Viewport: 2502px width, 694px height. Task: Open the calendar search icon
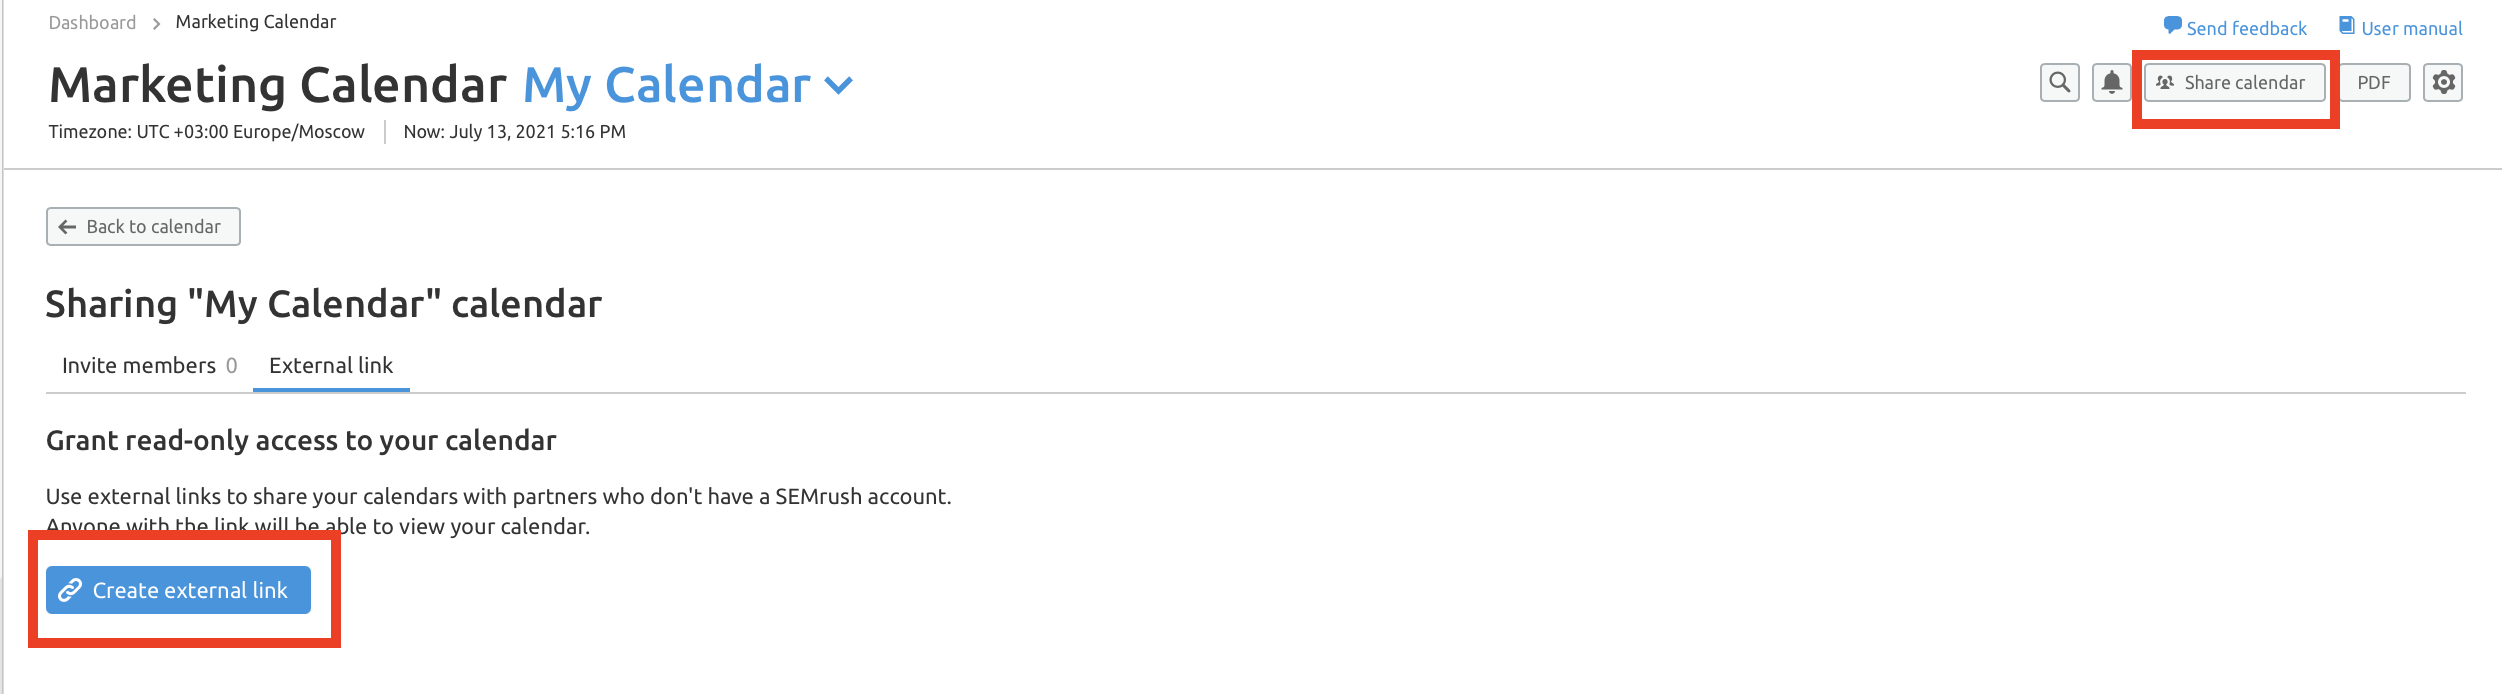tap(2059, 83)
